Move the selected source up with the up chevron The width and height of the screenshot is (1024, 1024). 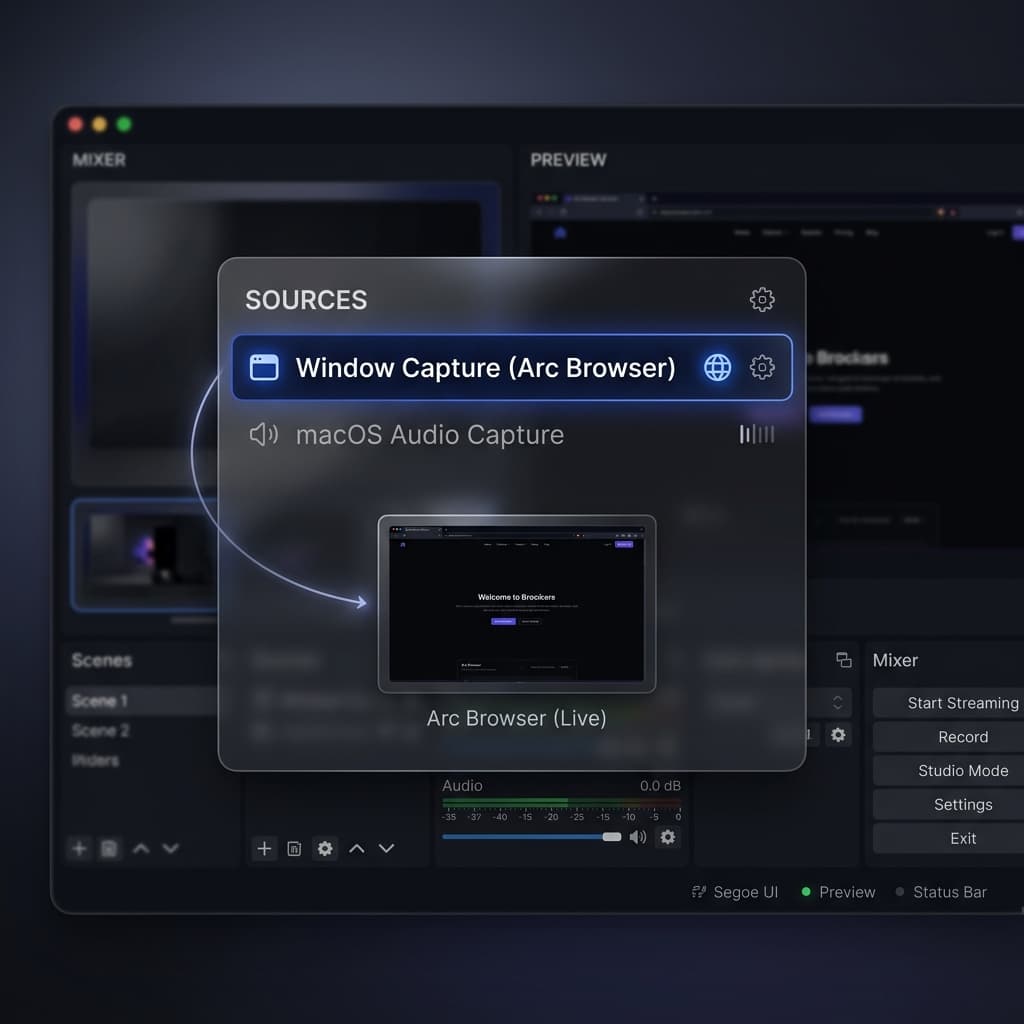(356, 848)
